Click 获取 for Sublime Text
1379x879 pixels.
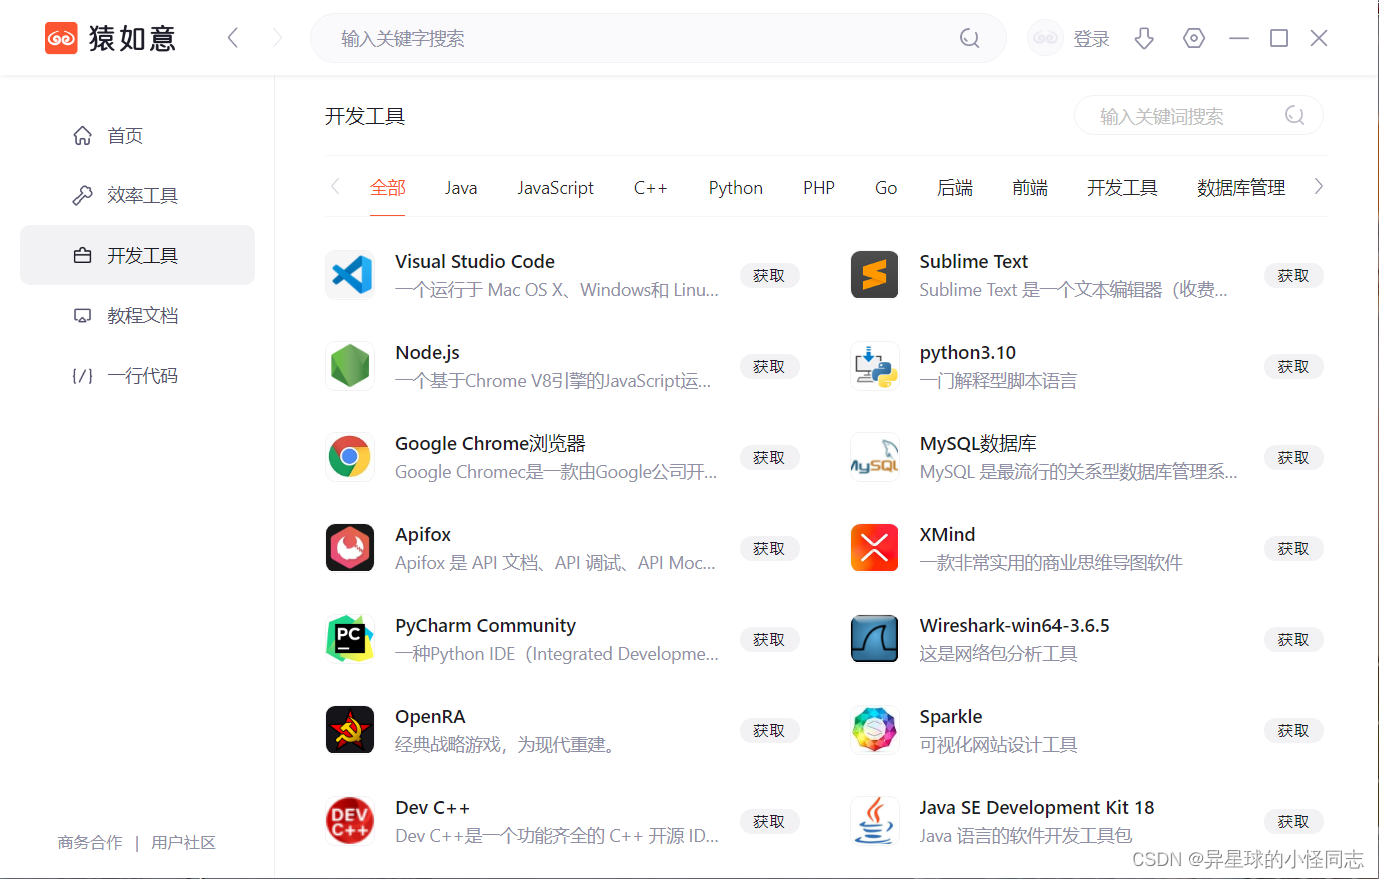1293,276
